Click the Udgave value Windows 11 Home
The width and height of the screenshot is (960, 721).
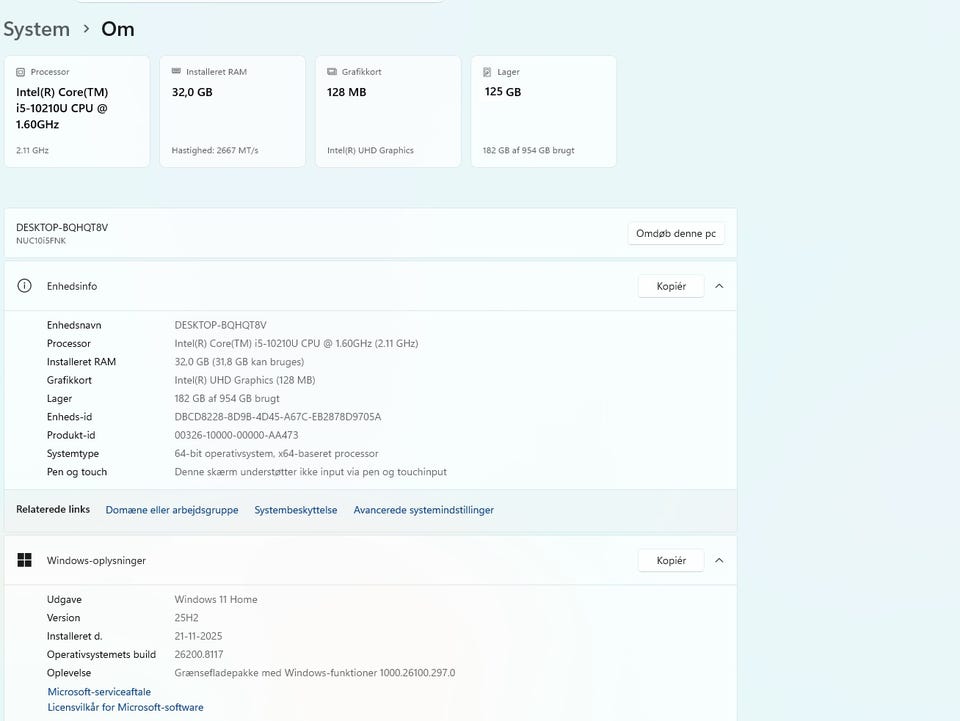(216, 599)
